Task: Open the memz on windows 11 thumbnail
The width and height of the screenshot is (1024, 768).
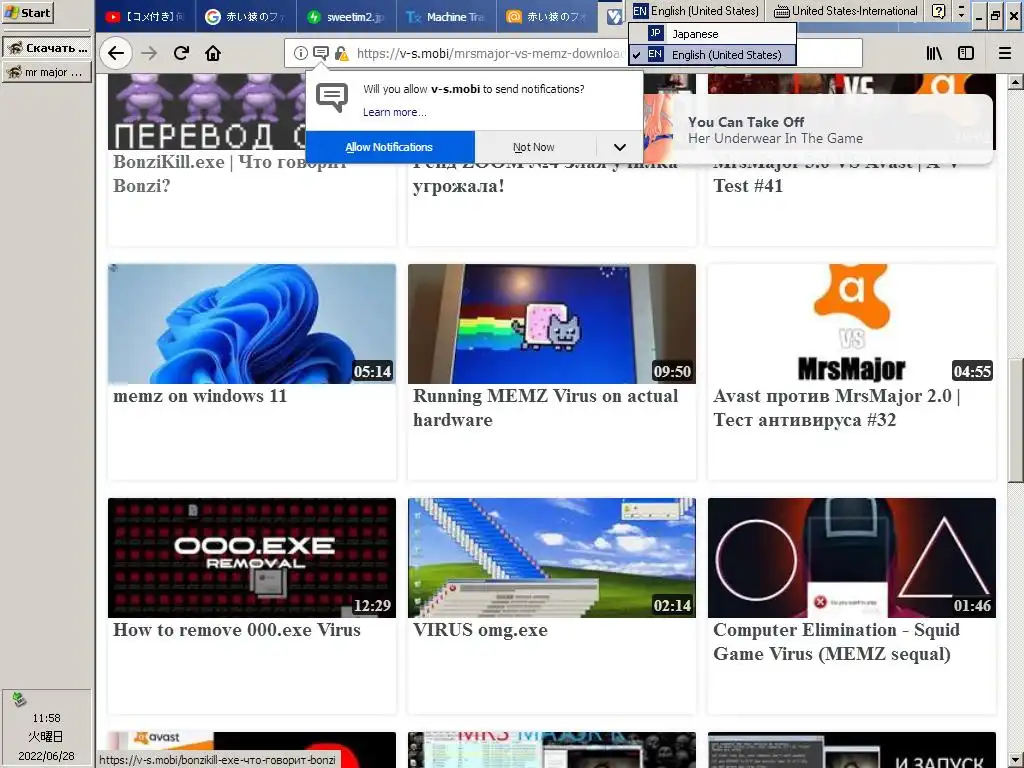Action: point(252,324)
